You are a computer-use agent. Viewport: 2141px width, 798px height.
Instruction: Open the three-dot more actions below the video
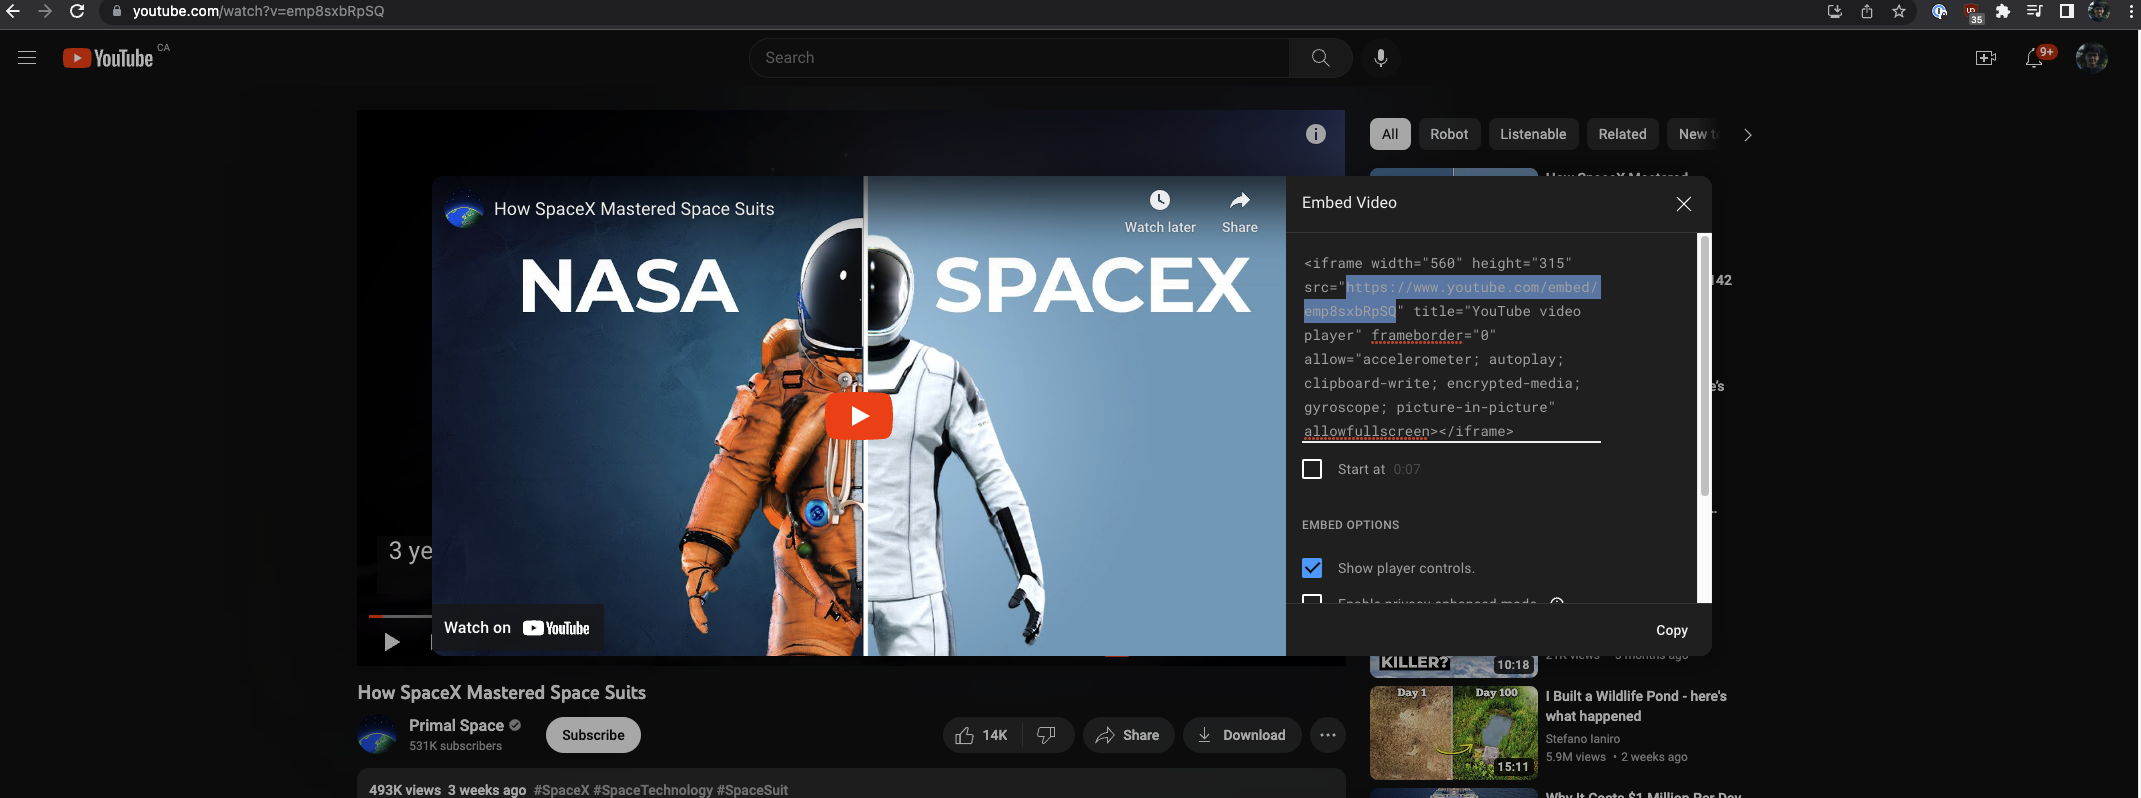(x=1328, y=735)
